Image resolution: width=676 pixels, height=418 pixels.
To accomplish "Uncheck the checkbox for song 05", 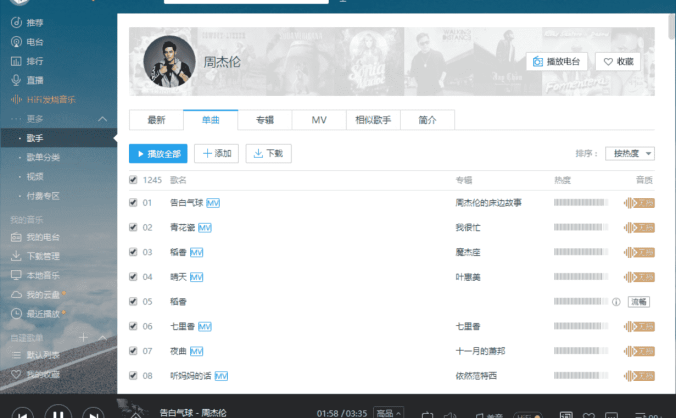I will pyautogui.click(x=133, y=301).
